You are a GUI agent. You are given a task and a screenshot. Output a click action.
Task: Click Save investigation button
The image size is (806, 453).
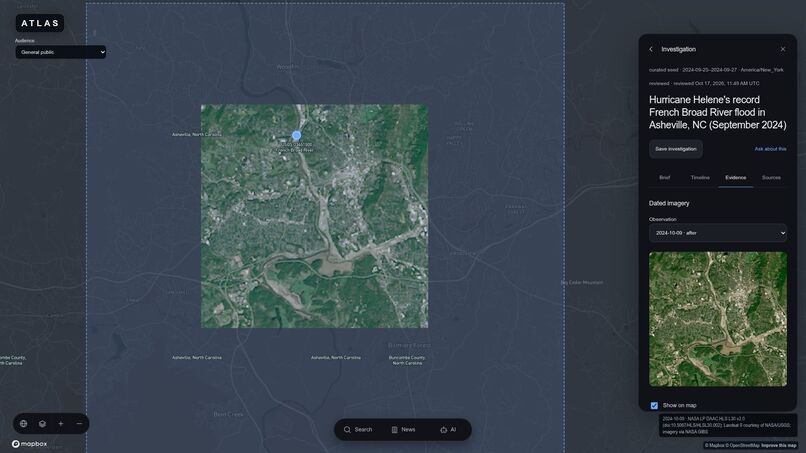675,149
